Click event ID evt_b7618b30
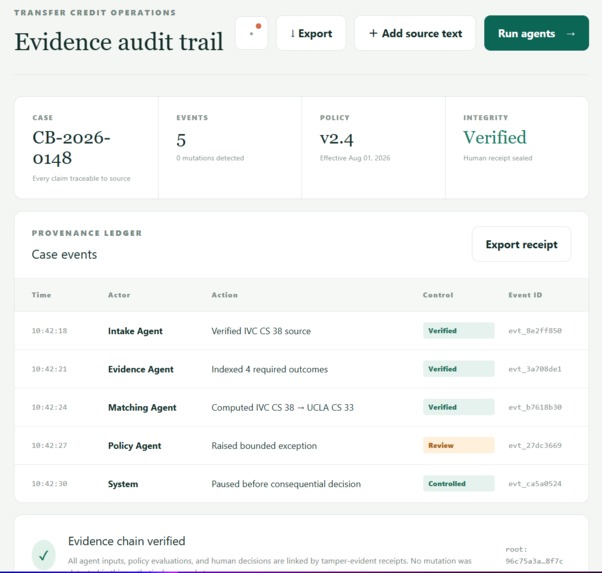602x573 pixels. (535, 407)
